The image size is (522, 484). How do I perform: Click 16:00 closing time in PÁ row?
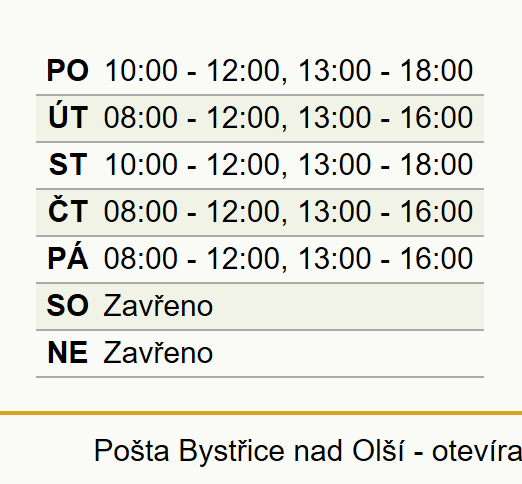(436, 258)
